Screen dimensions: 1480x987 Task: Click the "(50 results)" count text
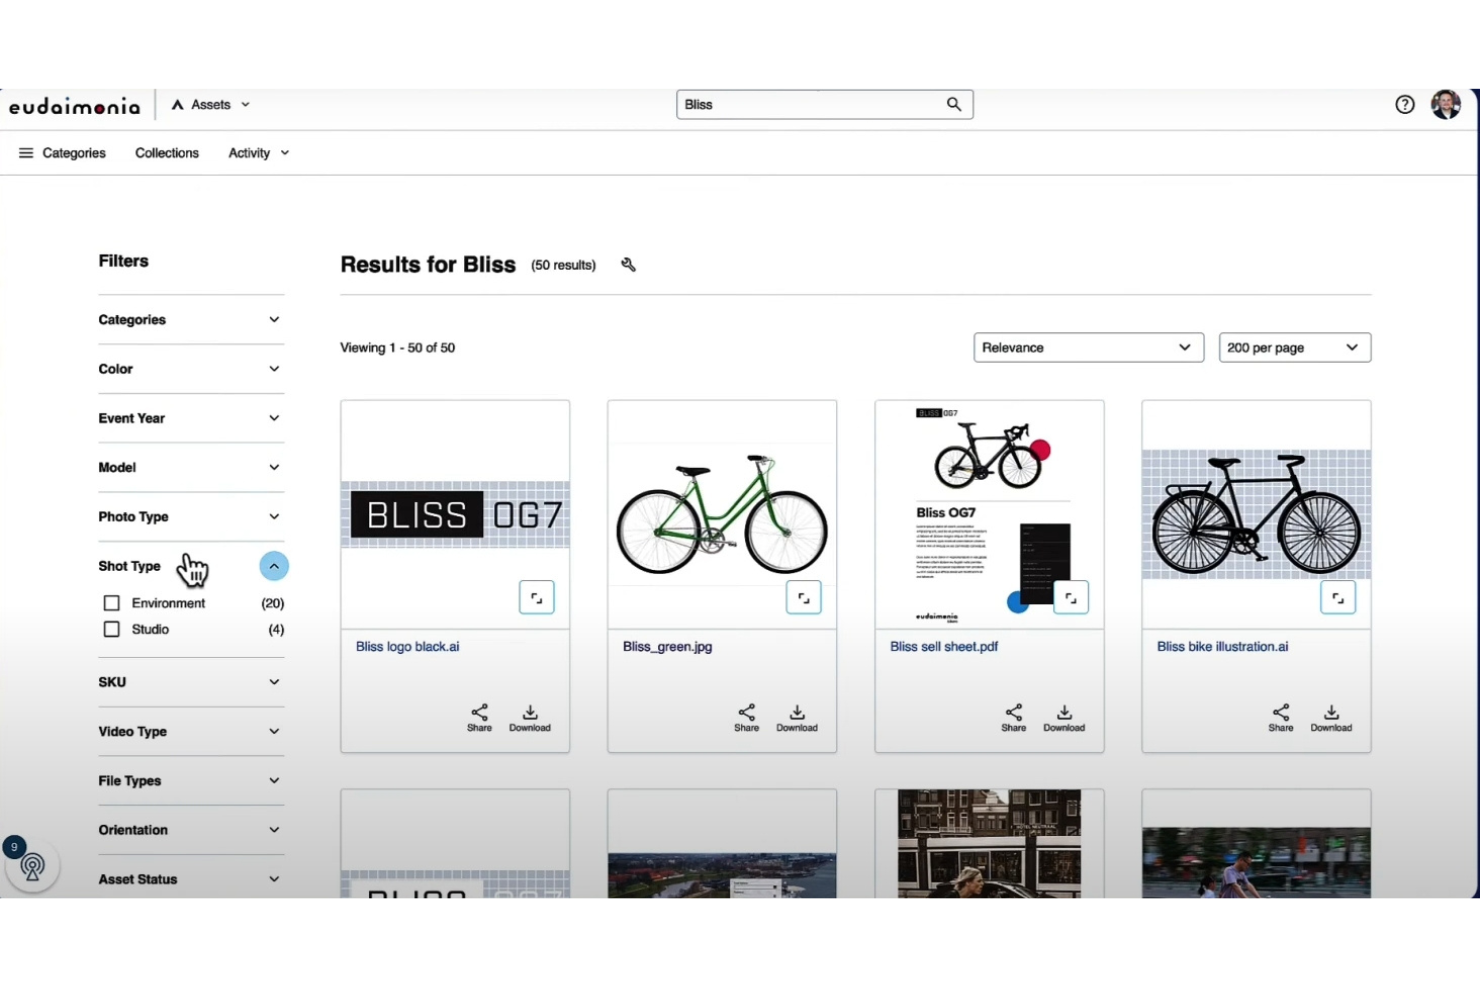563,265
